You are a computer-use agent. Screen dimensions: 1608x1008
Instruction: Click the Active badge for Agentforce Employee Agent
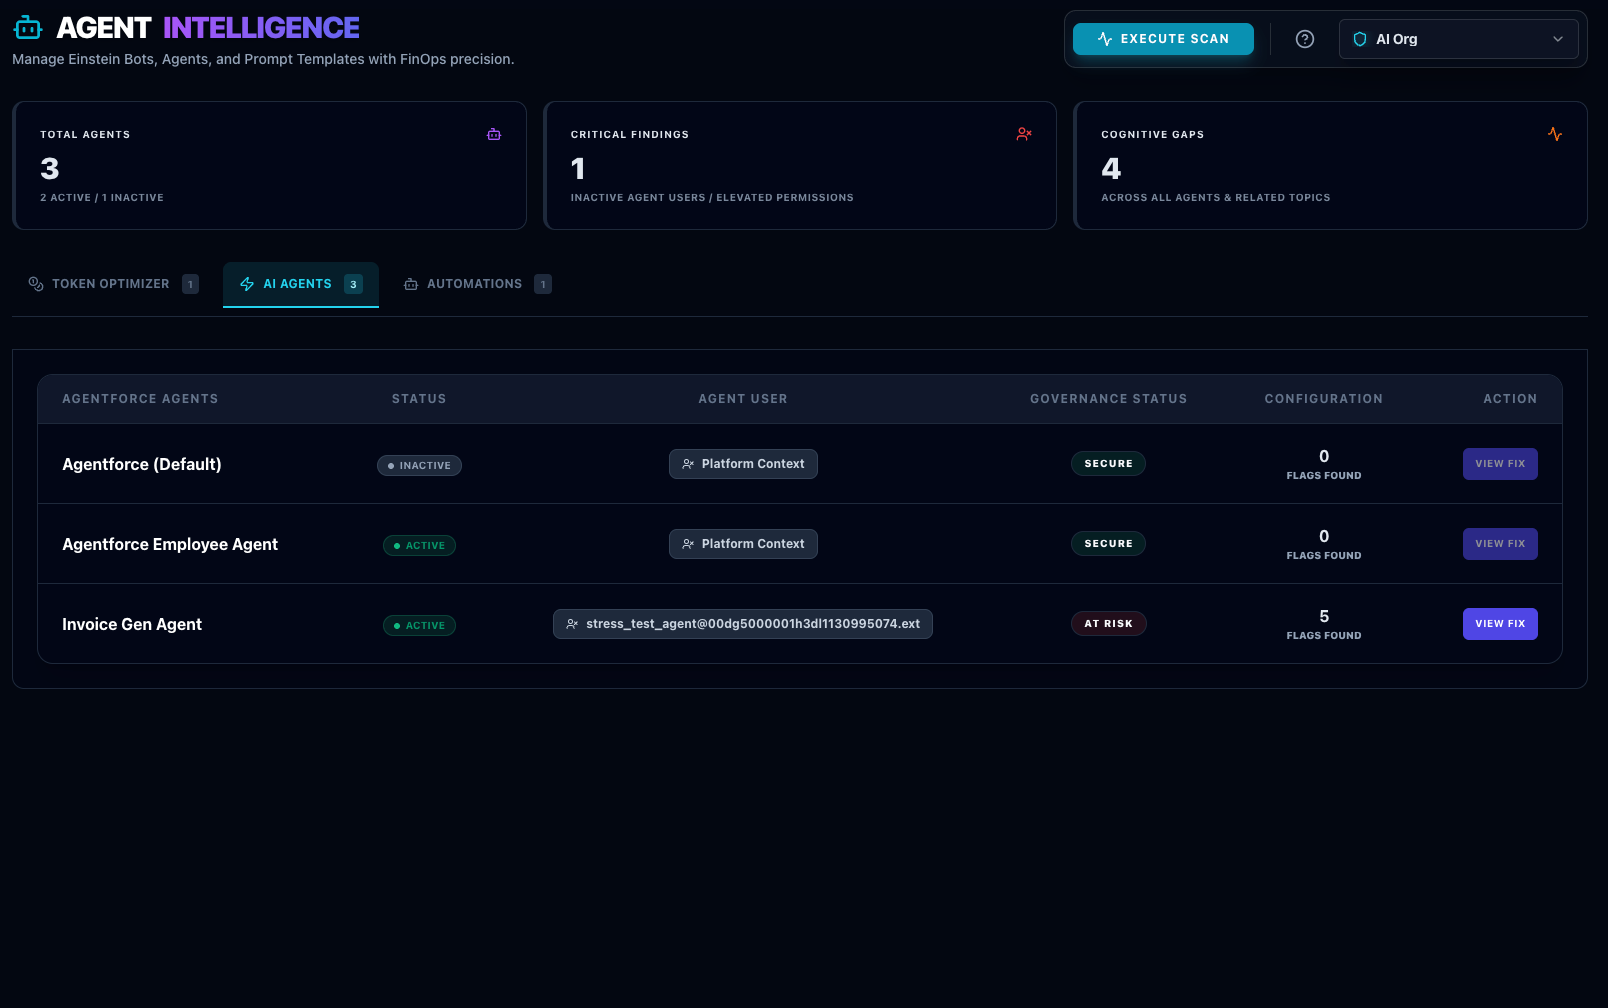tap(419, 545)
